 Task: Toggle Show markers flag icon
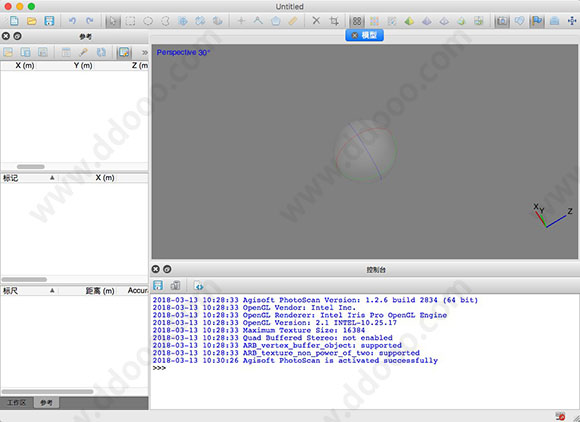(537, 21)
